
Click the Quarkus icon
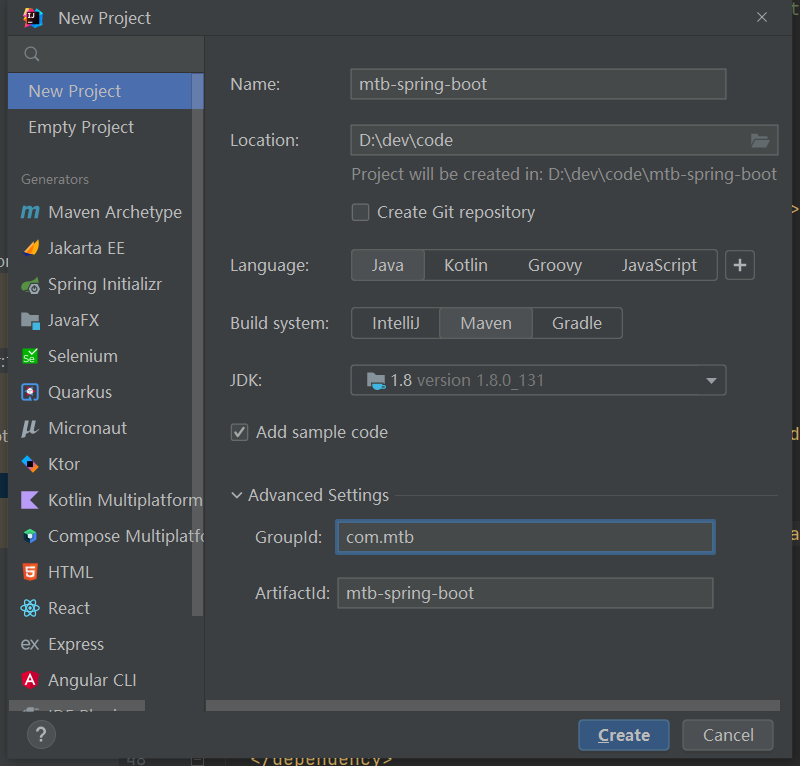point(30,392)
